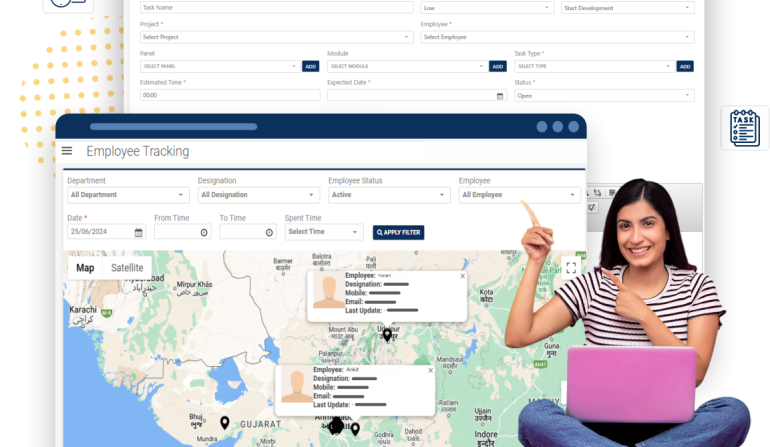
Task: Click the APPLY FILTER button
Action: 398,232
